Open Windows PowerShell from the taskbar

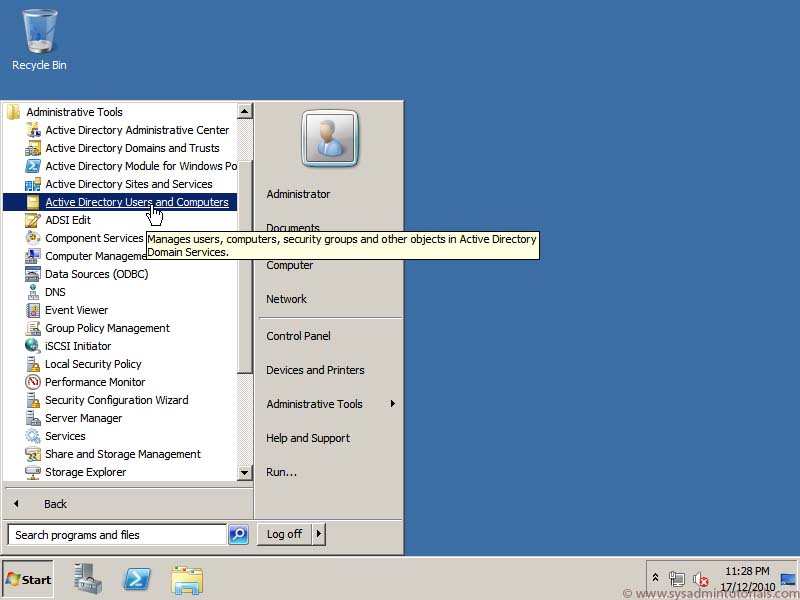(x=137, y=579)
